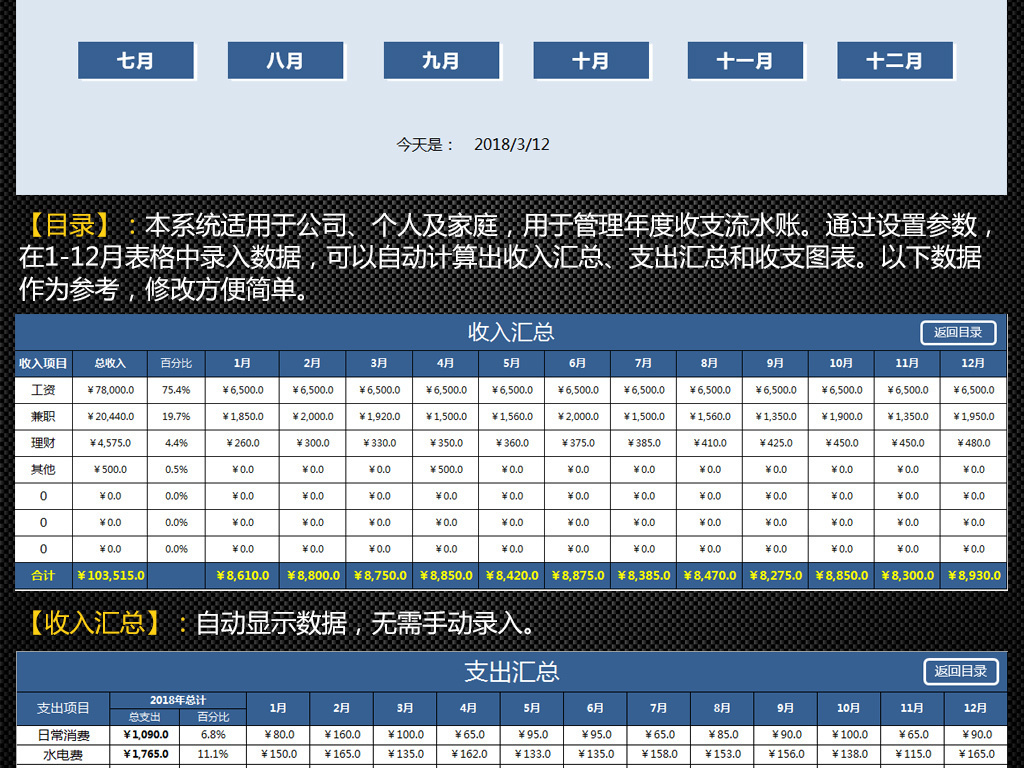Click the 其他 total cell ¥500.0
The image size is (1024, 768).
click(x=110, y=469)
